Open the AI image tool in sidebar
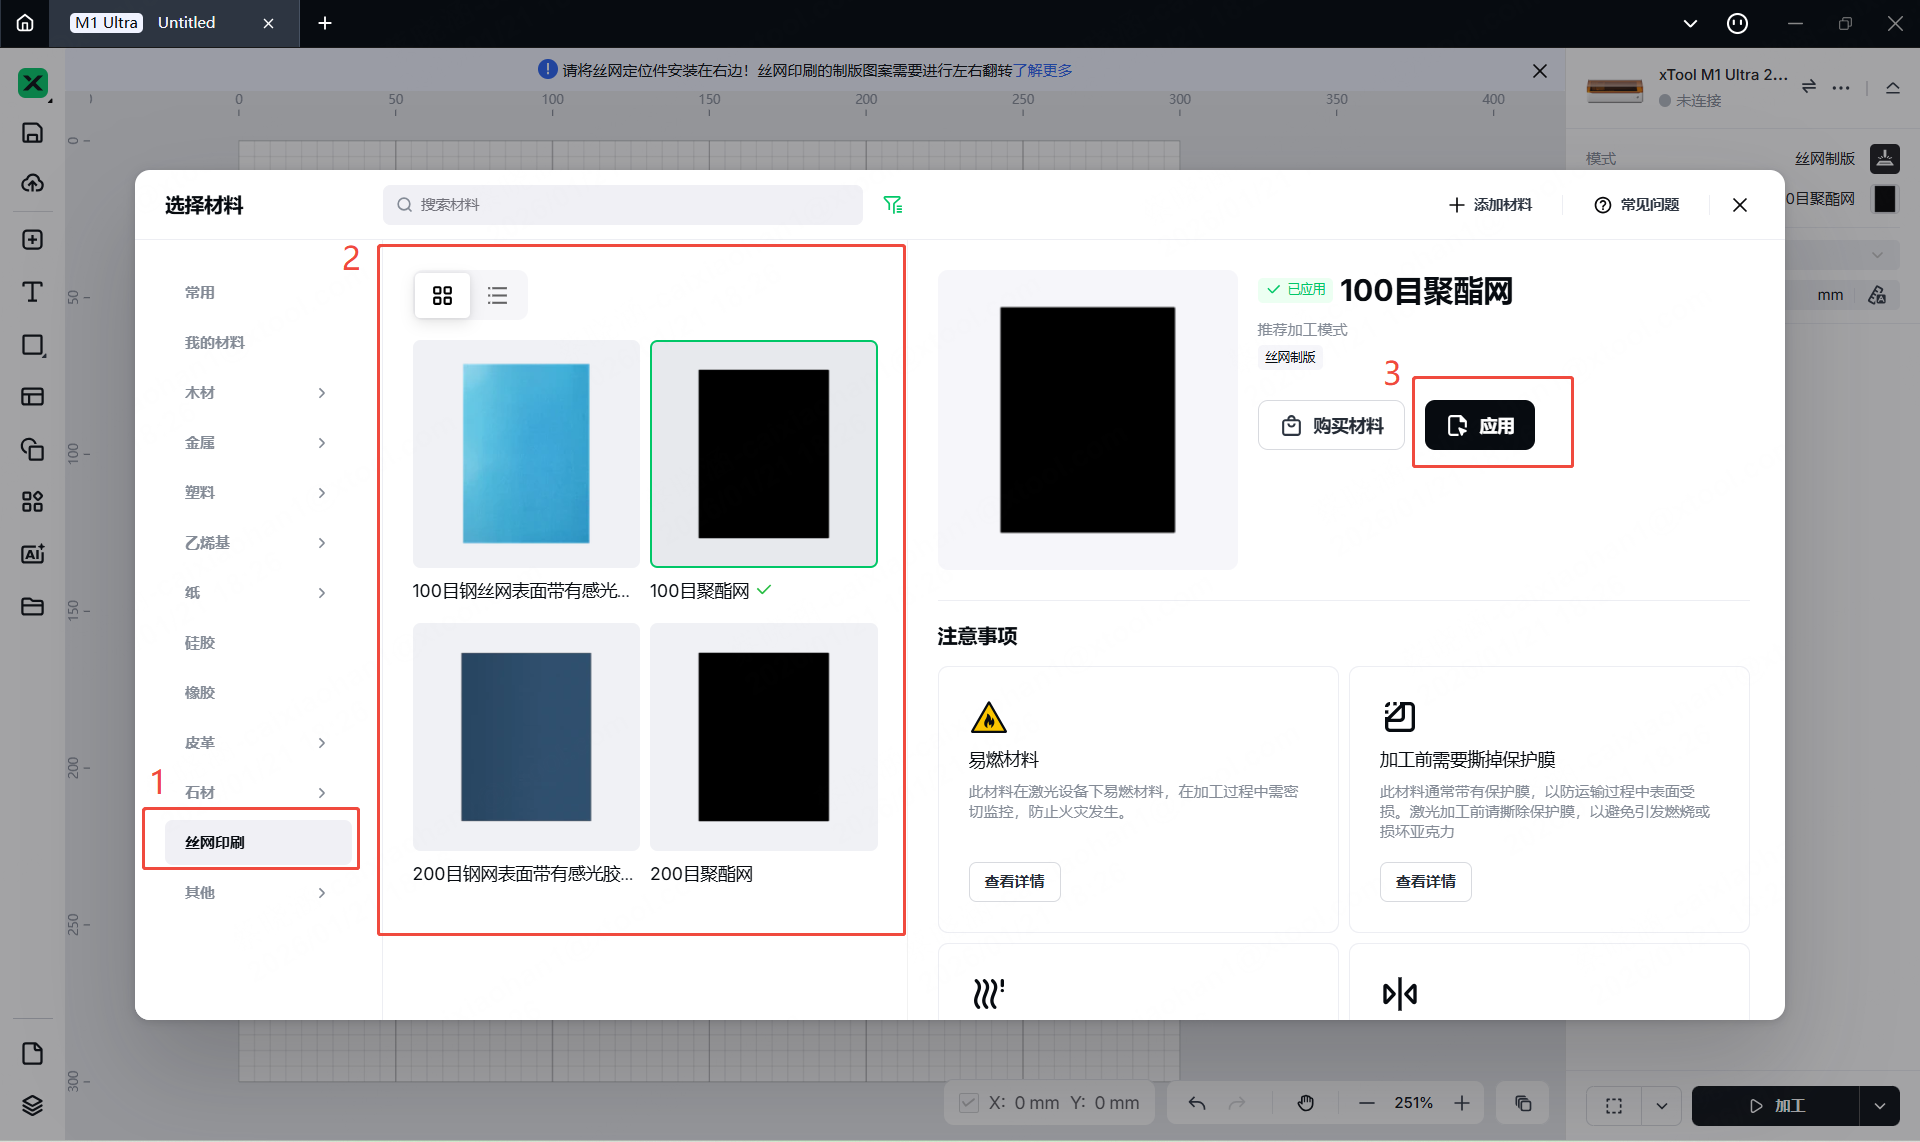The width and height of the screenshot is (1920, 1142). [33, 554]
